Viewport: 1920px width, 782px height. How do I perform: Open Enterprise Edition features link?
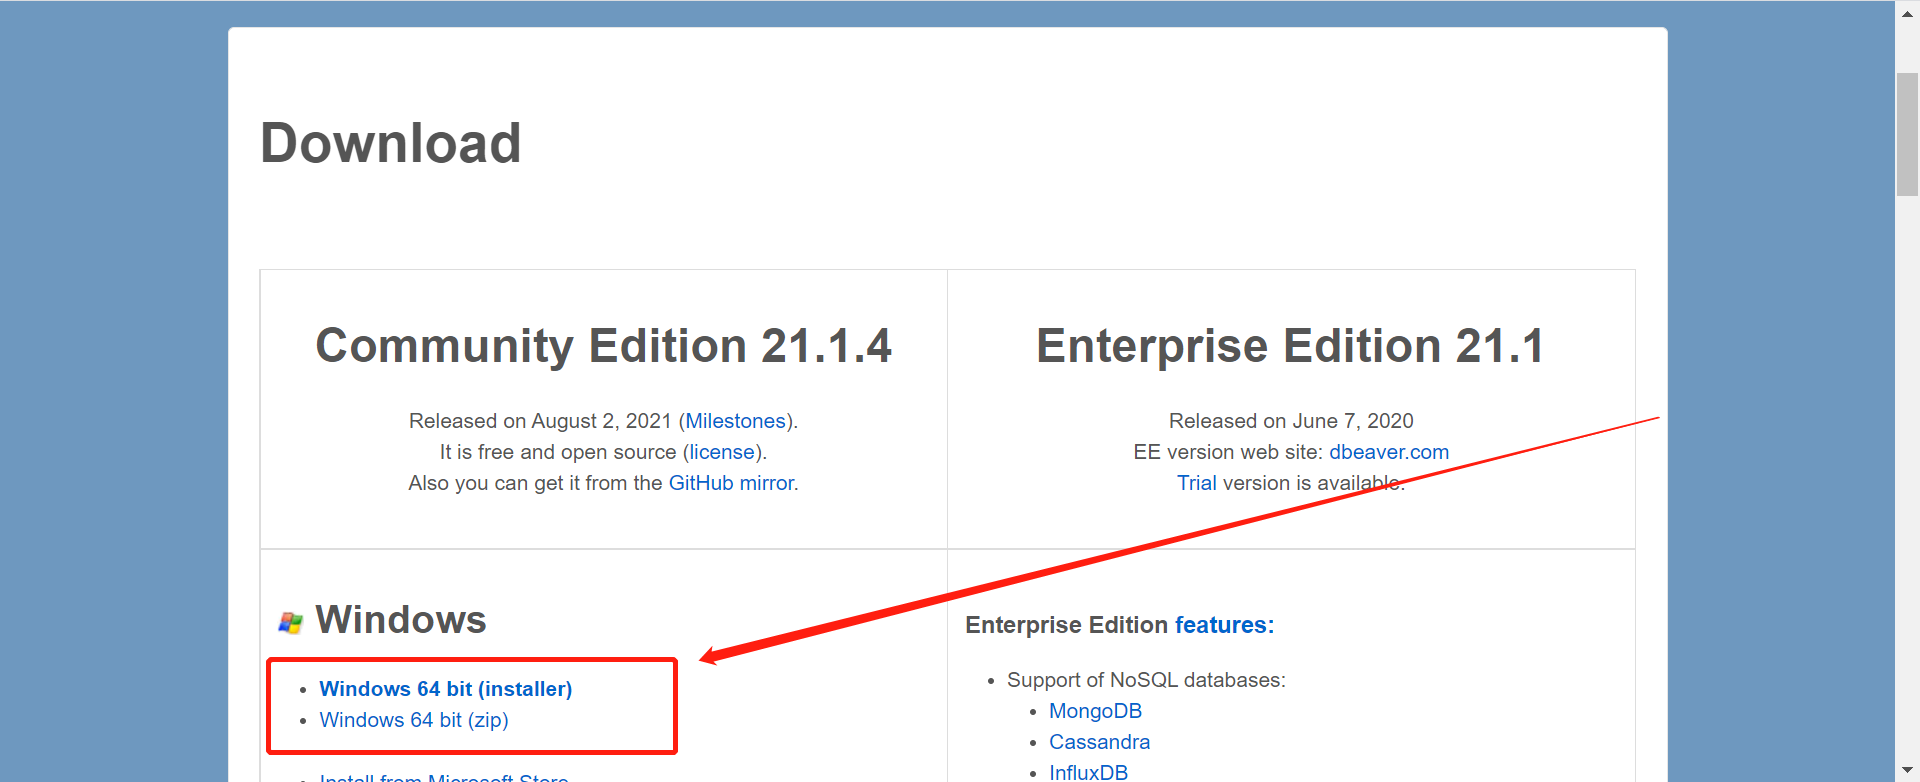pos(1224,625)
